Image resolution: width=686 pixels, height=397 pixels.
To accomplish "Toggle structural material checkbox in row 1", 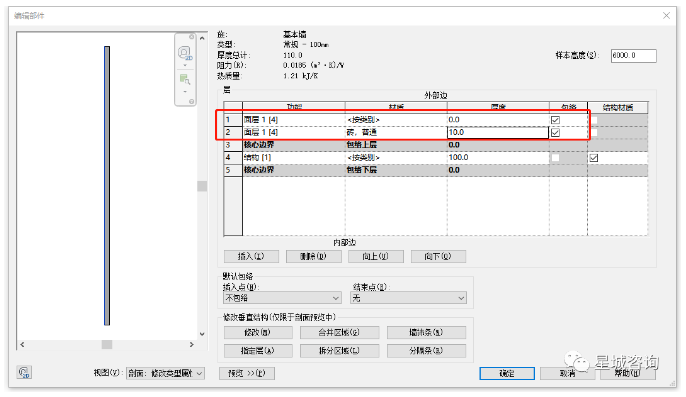I will point(594,120).
